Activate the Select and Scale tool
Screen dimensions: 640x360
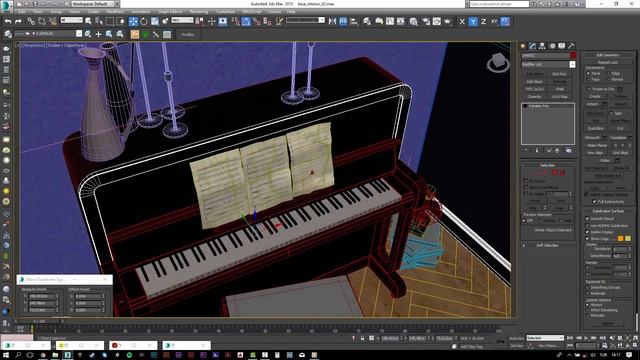[155, 22]
